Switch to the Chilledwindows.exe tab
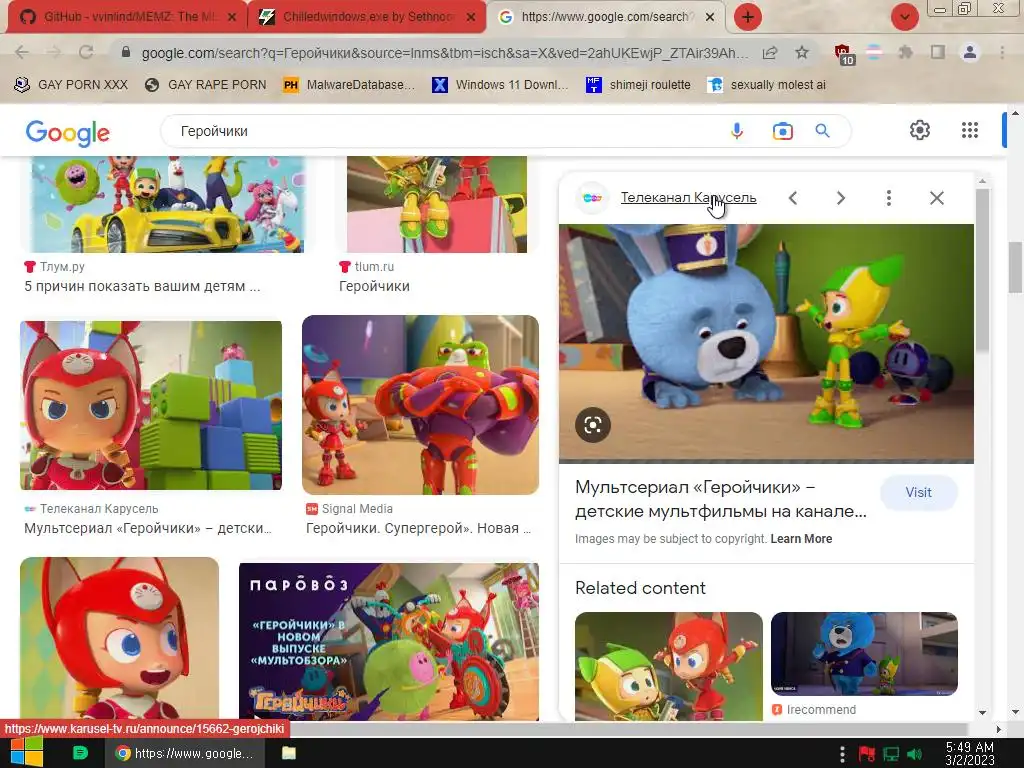The image size is (1024, 768). (366, 17)
